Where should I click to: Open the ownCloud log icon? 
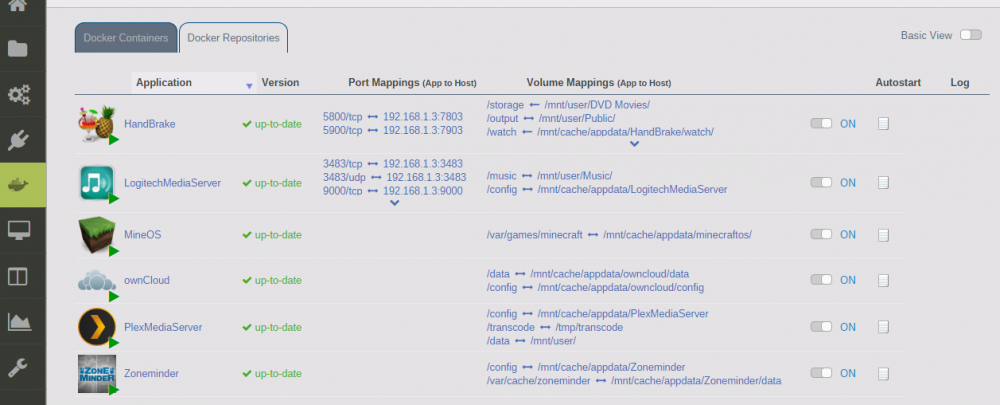click(x=883, y=280)
